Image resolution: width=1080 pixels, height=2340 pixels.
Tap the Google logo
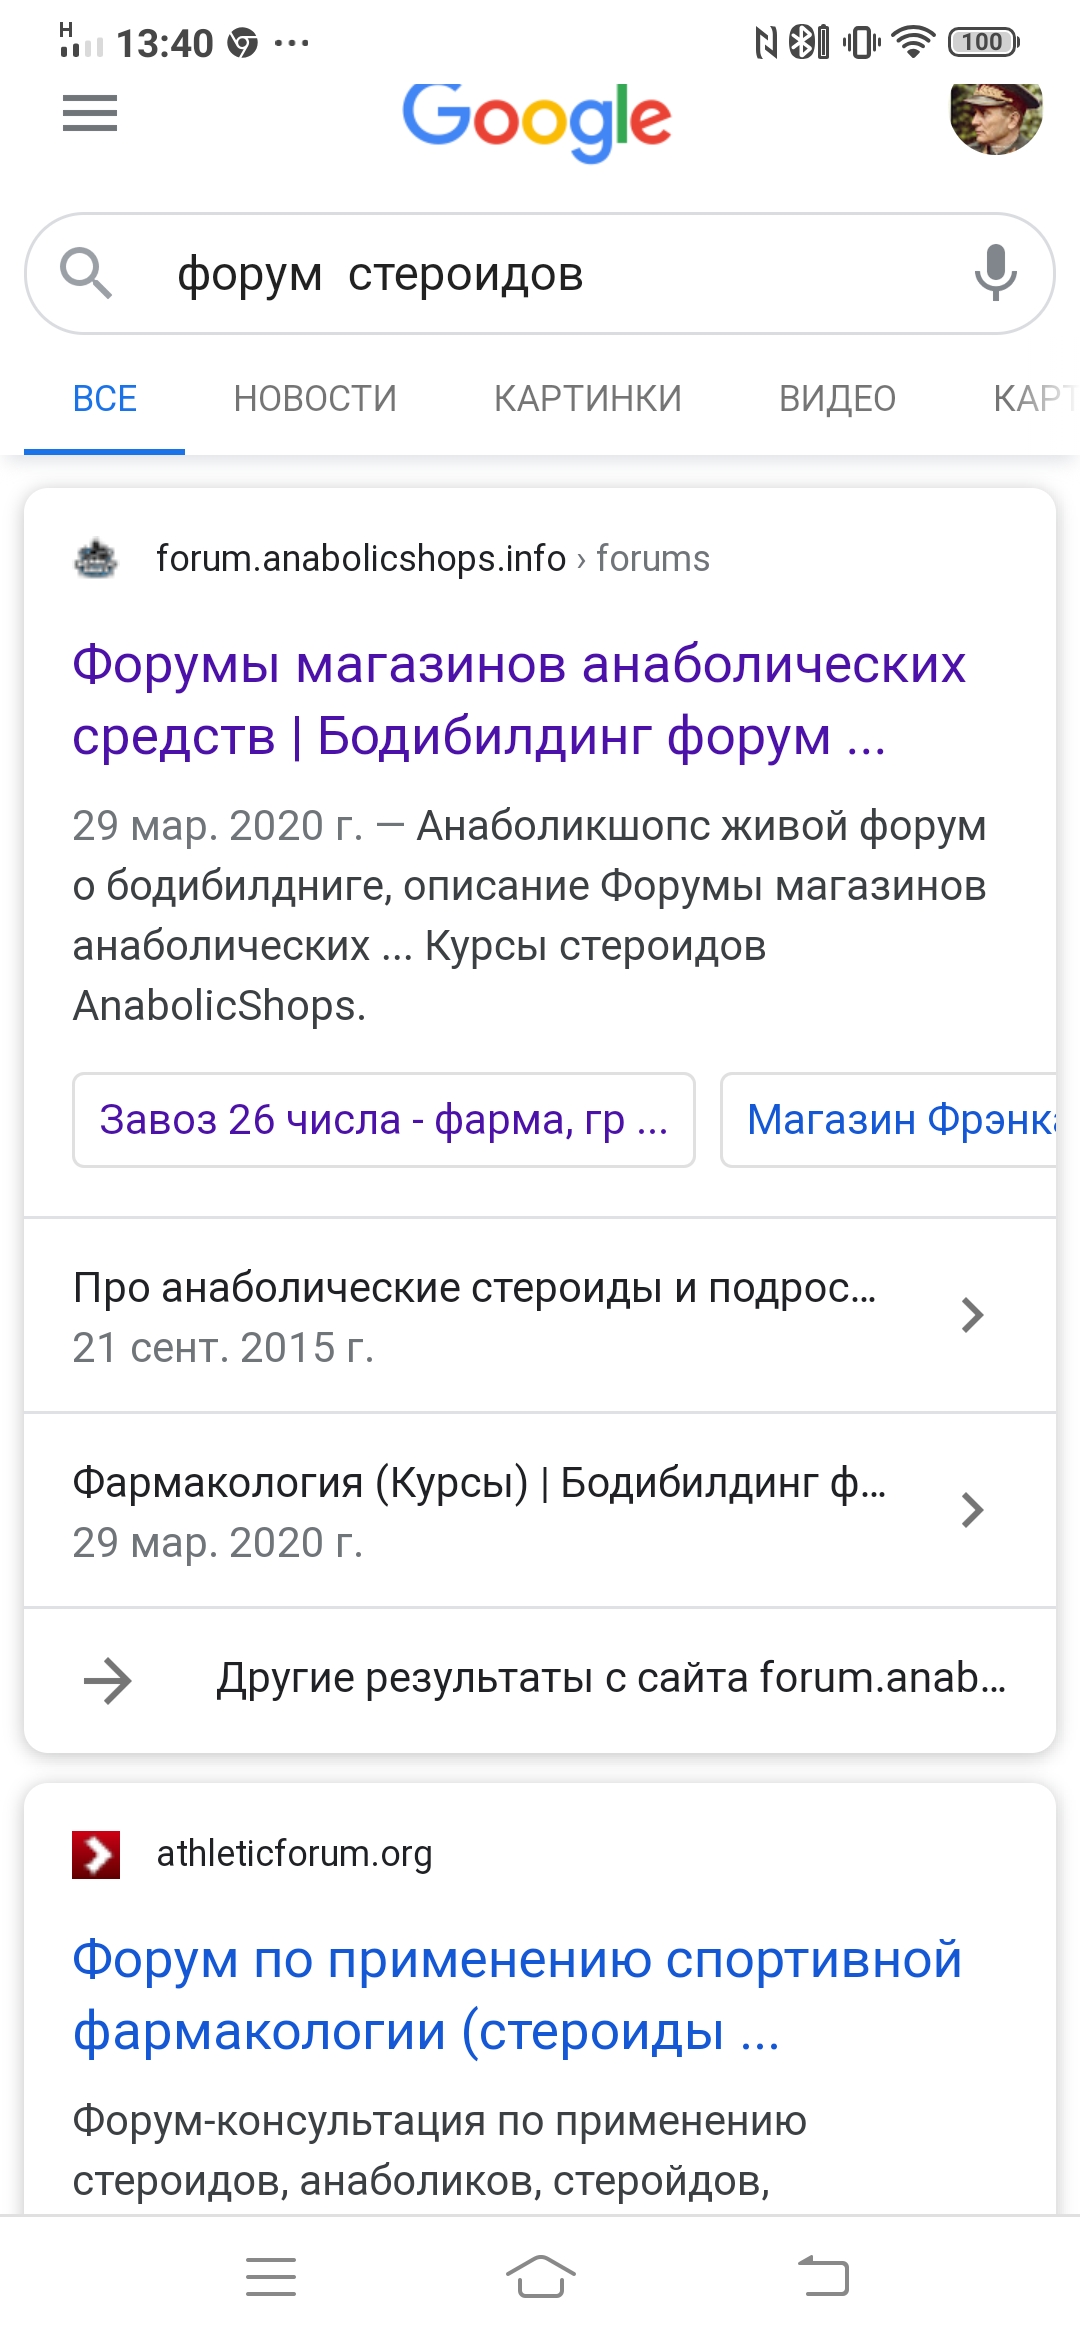[x=537, y=120]
